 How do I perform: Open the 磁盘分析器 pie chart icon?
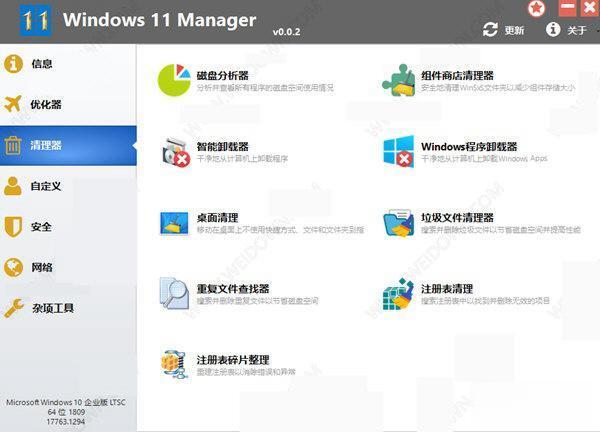point(174,81)
